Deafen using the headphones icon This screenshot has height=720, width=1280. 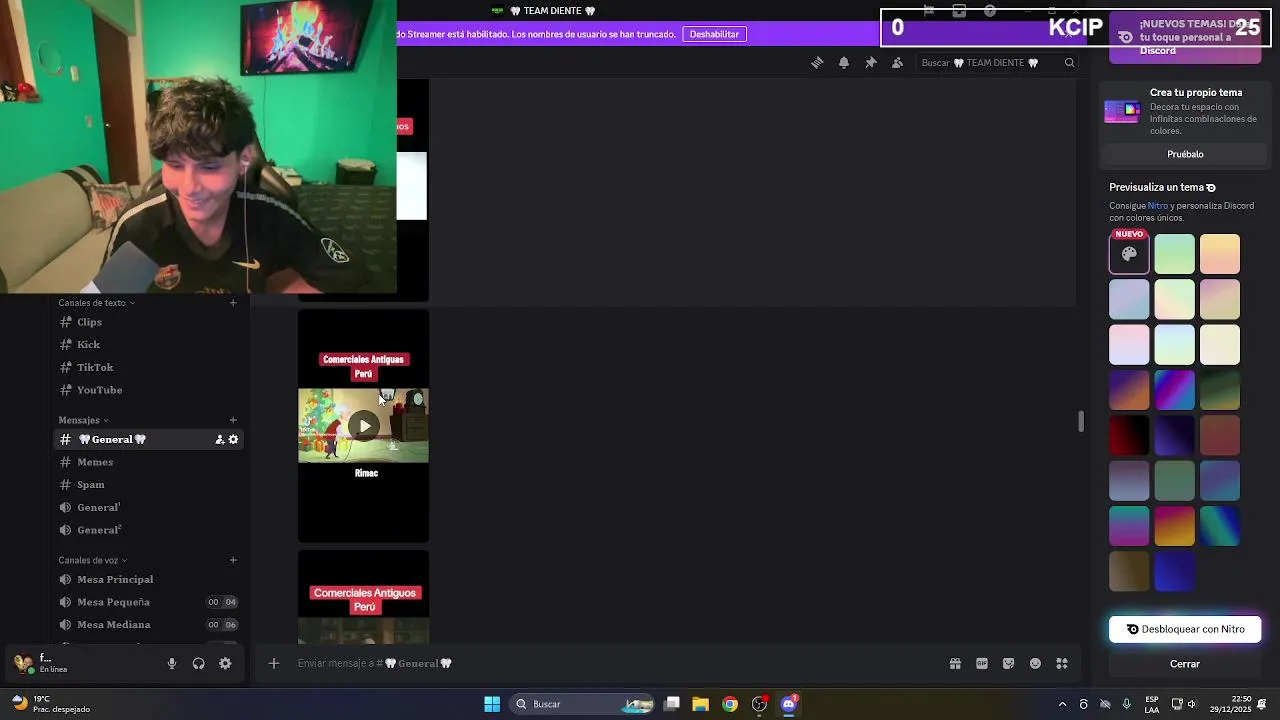[198, 663]
